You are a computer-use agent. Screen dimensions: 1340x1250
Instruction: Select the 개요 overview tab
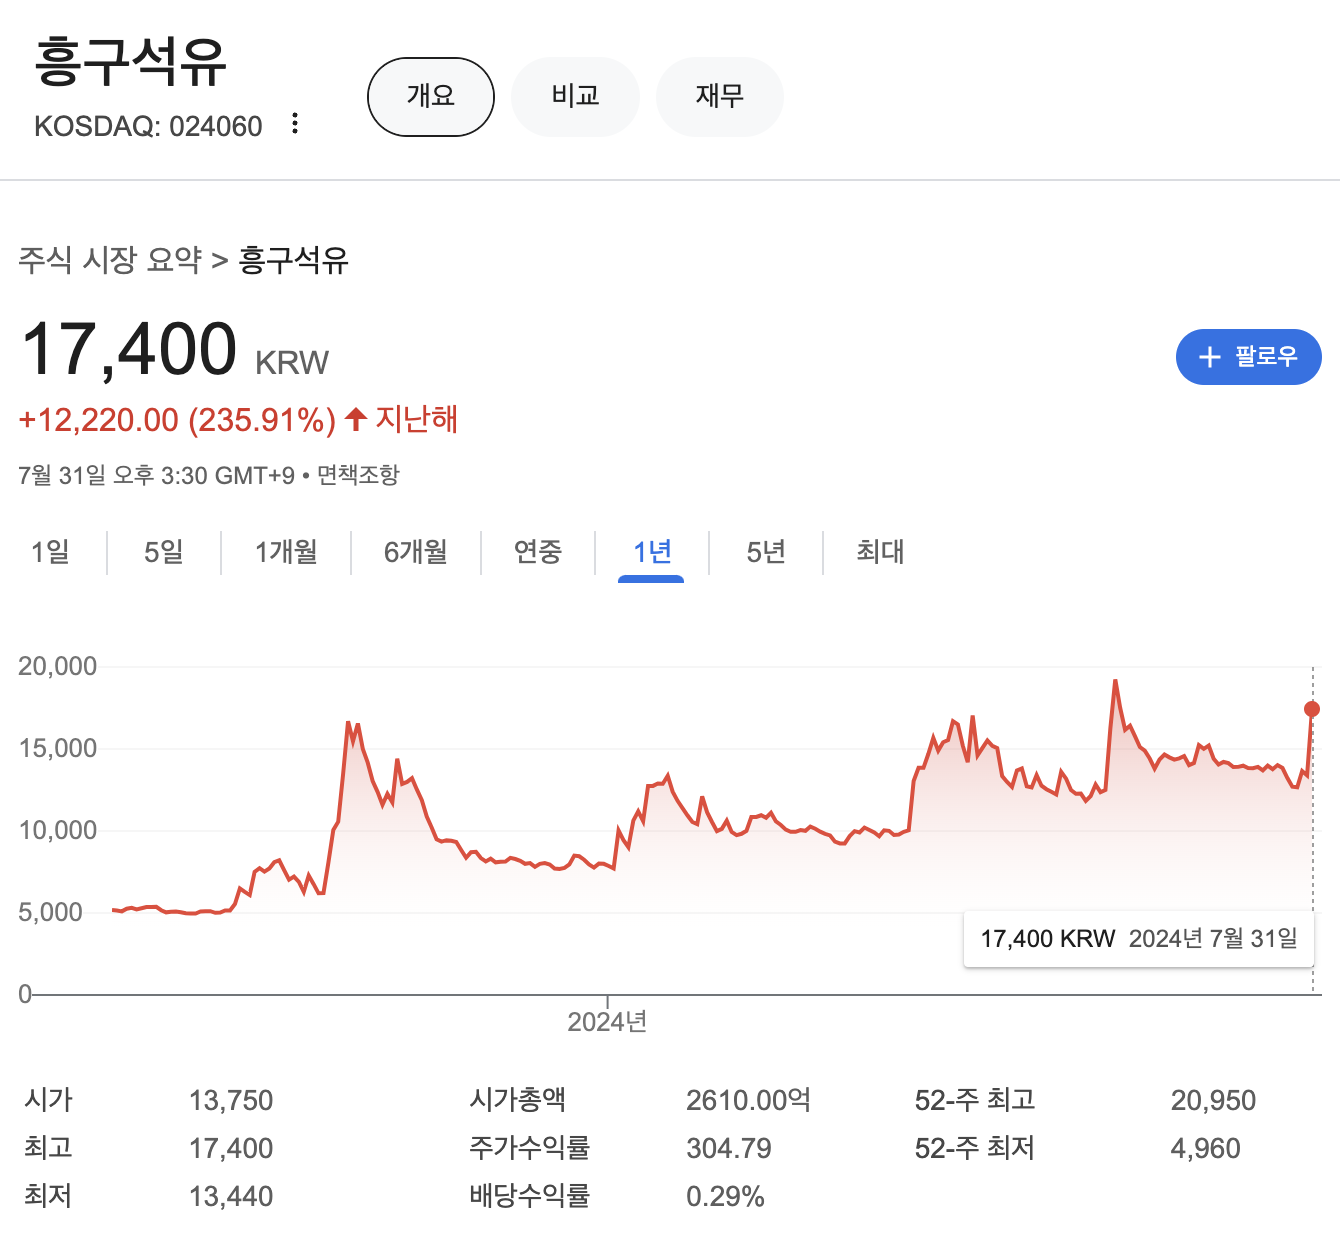pos(431,97)
